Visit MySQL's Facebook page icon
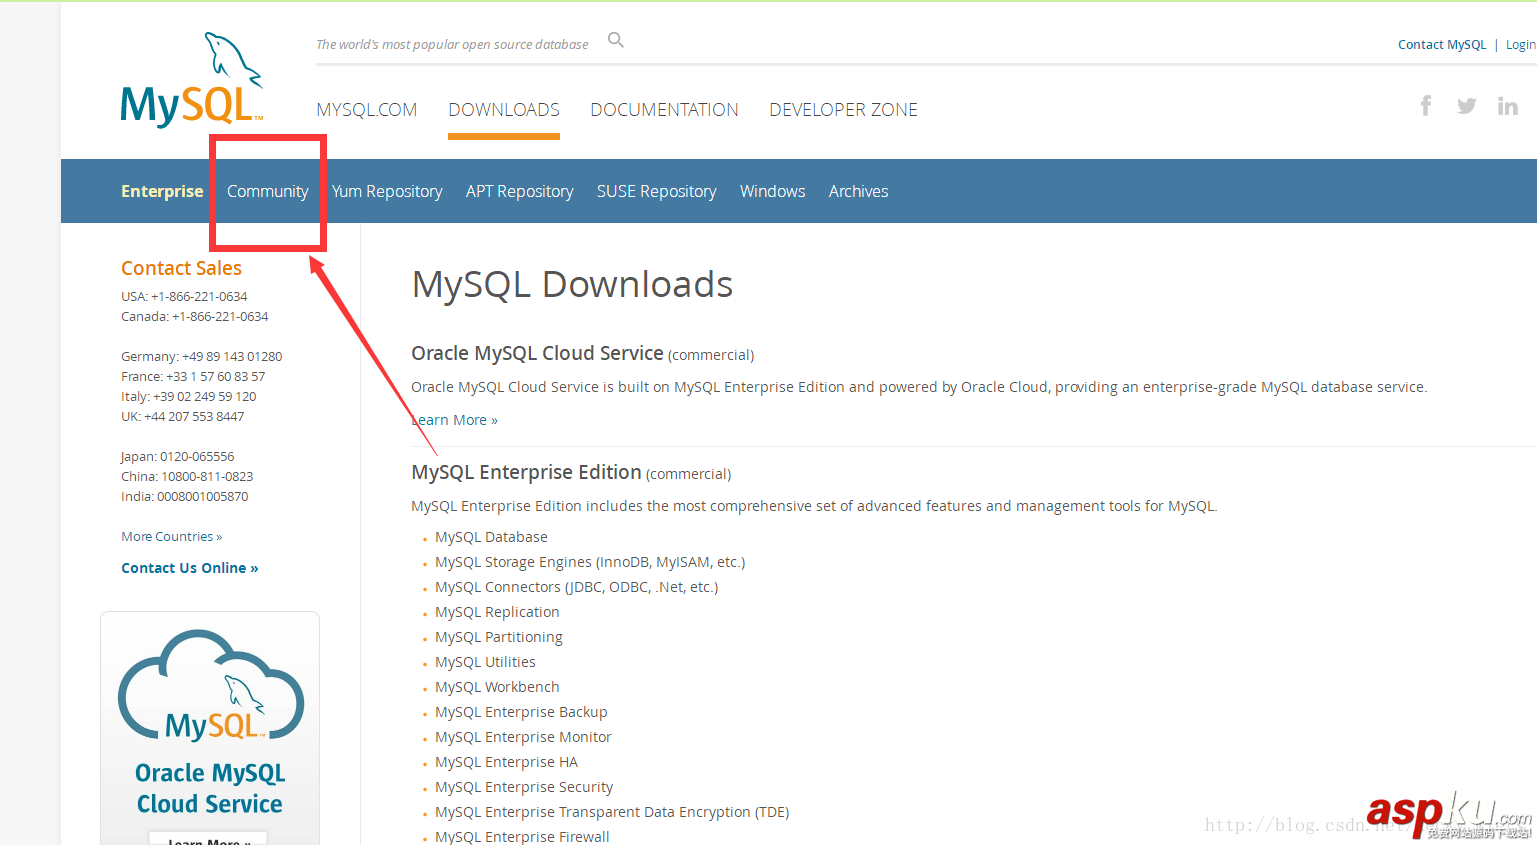The height and width of the screenshot is (845, 1537). 1426,106
